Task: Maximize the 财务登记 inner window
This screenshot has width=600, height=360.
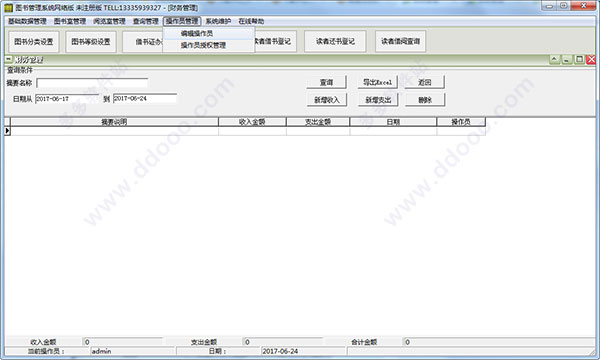Action: click(579, 59)
